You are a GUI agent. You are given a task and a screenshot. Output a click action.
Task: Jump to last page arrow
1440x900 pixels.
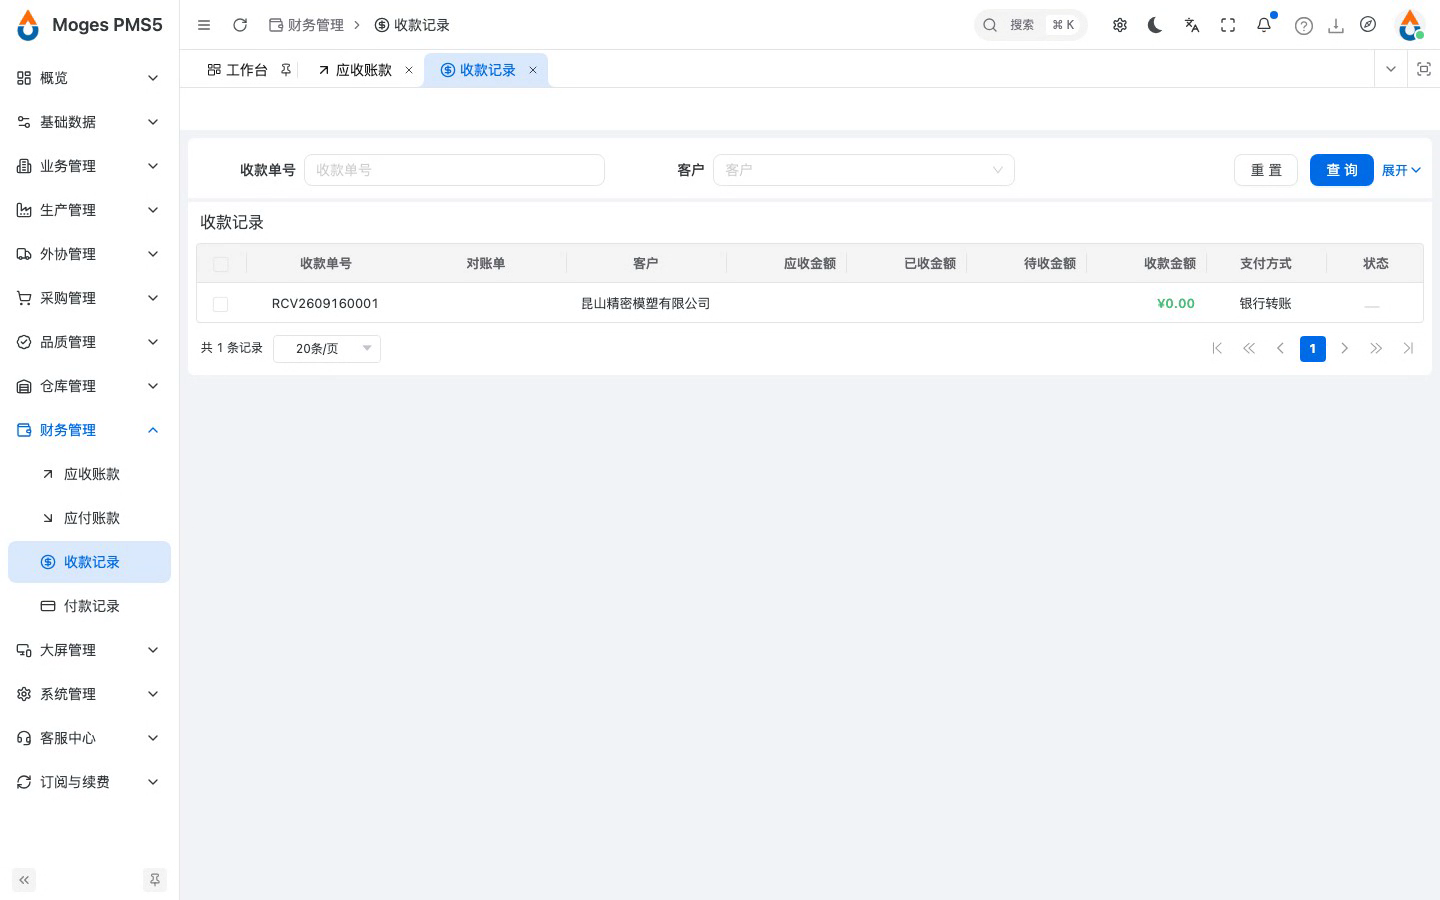click(1409, 348)
